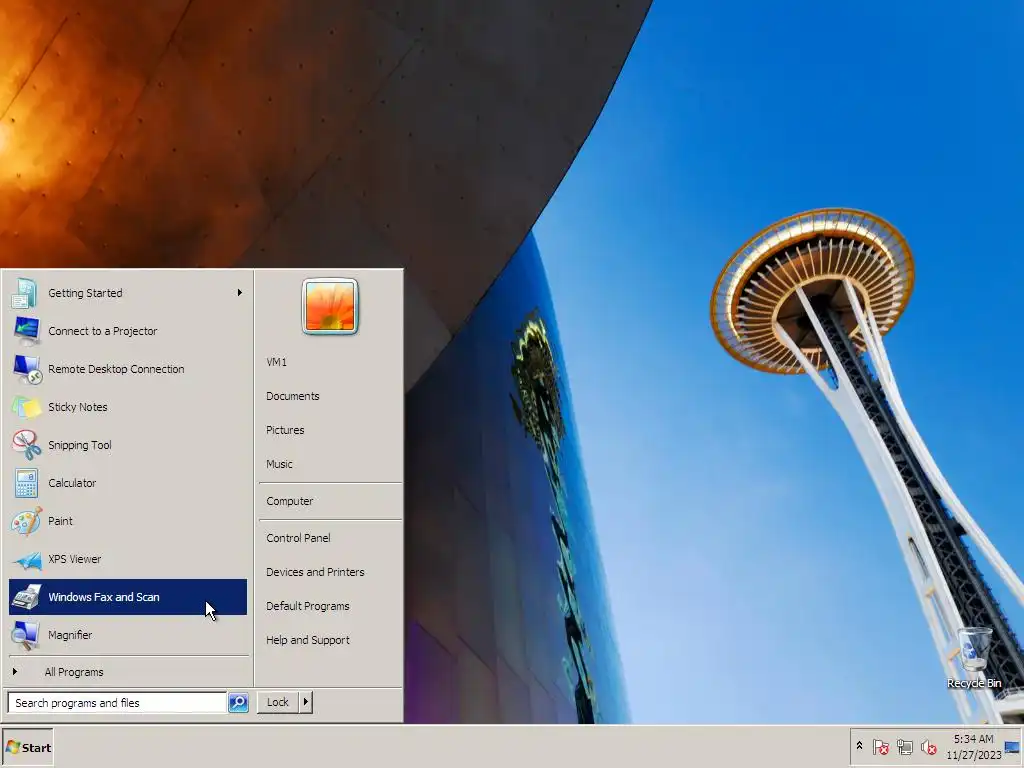Launch Paint palette icon
This screenshot has width=1024, height=768.
[x=26, y=521]
